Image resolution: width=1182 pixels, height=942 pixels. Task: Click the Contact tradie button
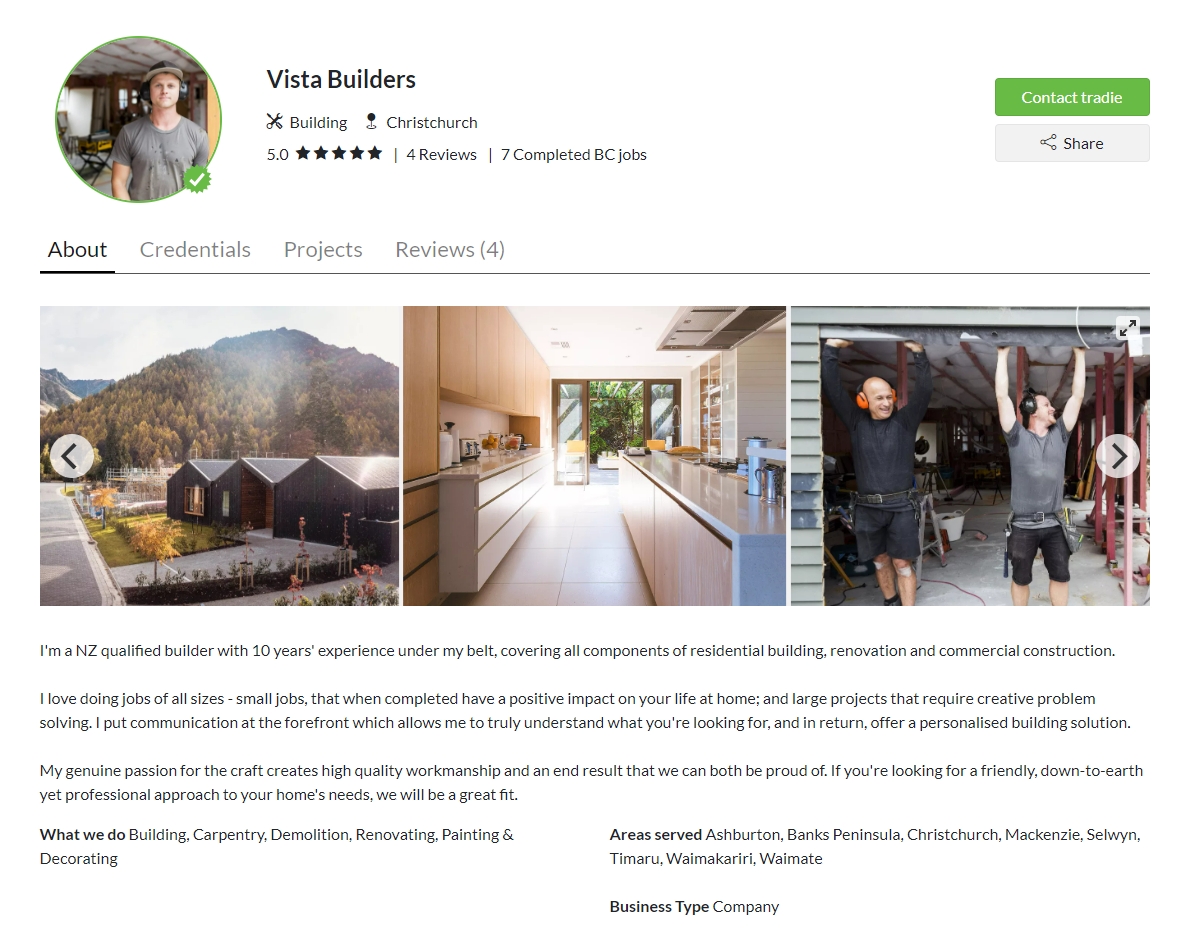1072,97
